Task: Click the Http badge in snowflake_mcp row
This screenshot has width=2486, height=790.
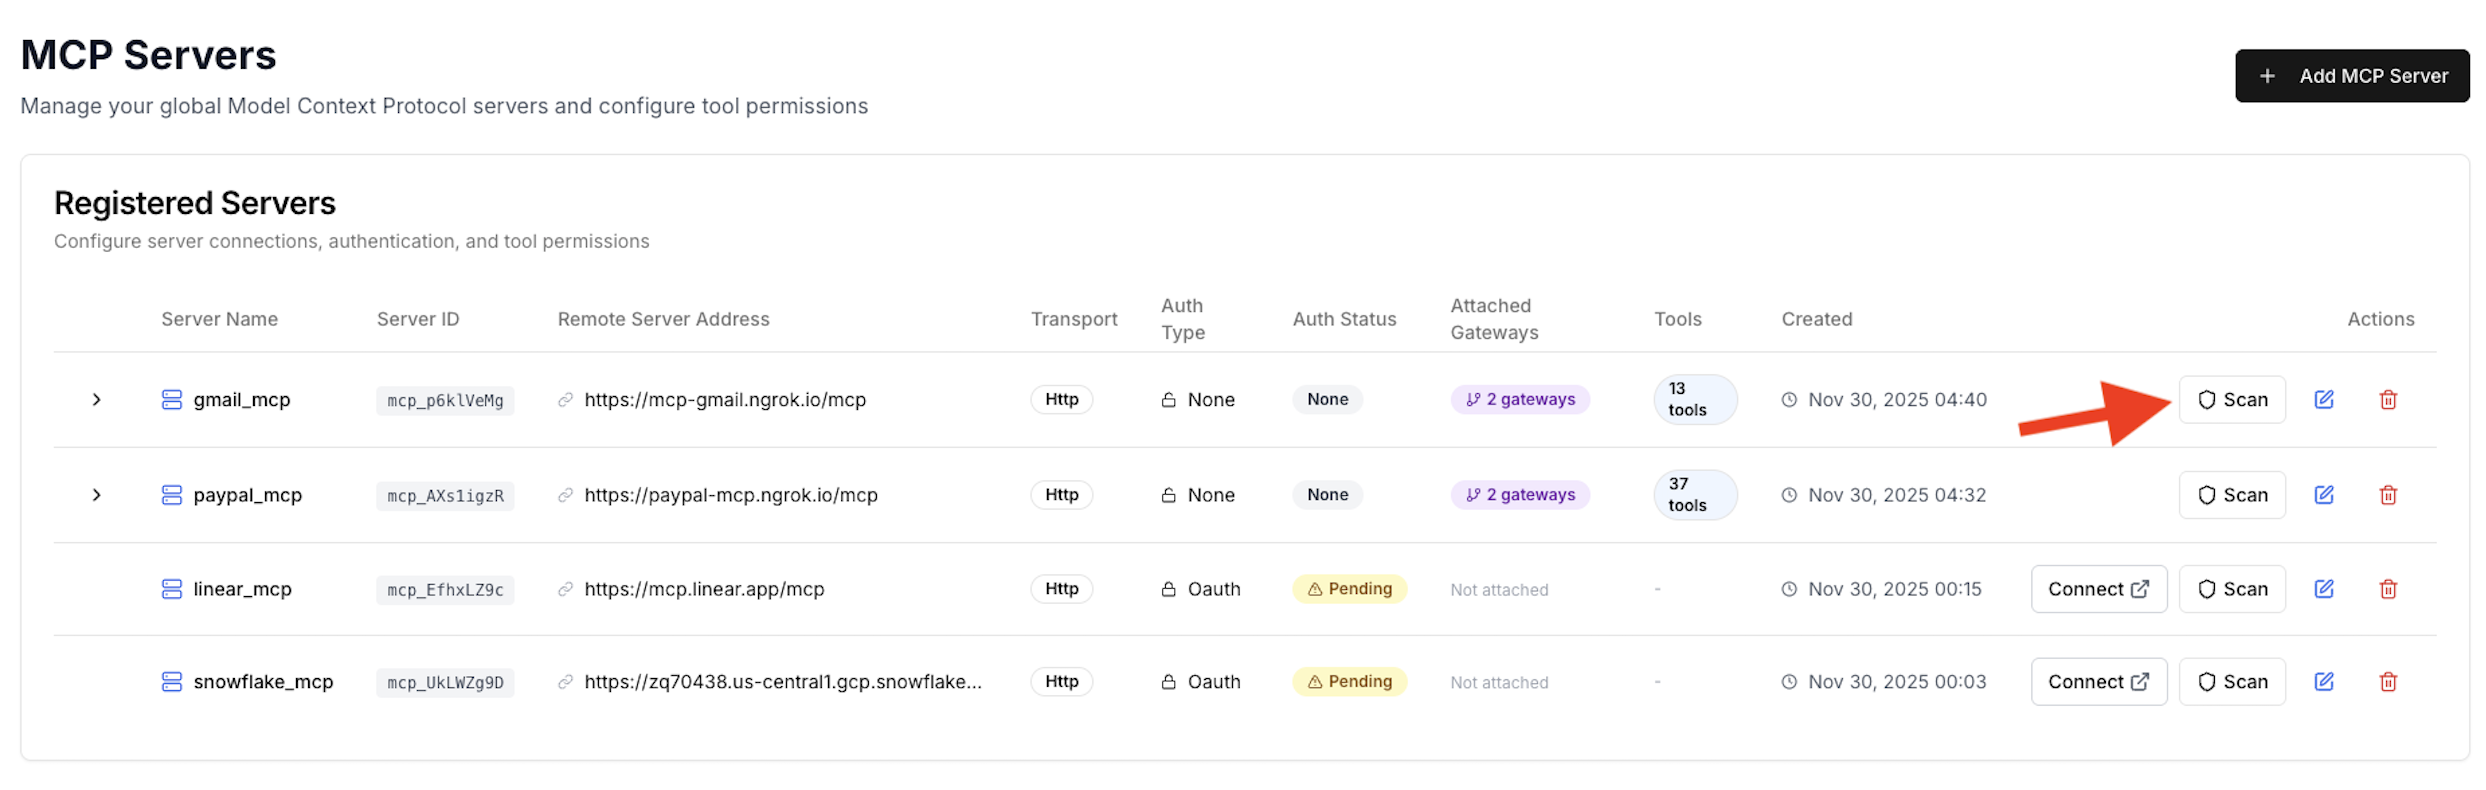Action: 1062,682
